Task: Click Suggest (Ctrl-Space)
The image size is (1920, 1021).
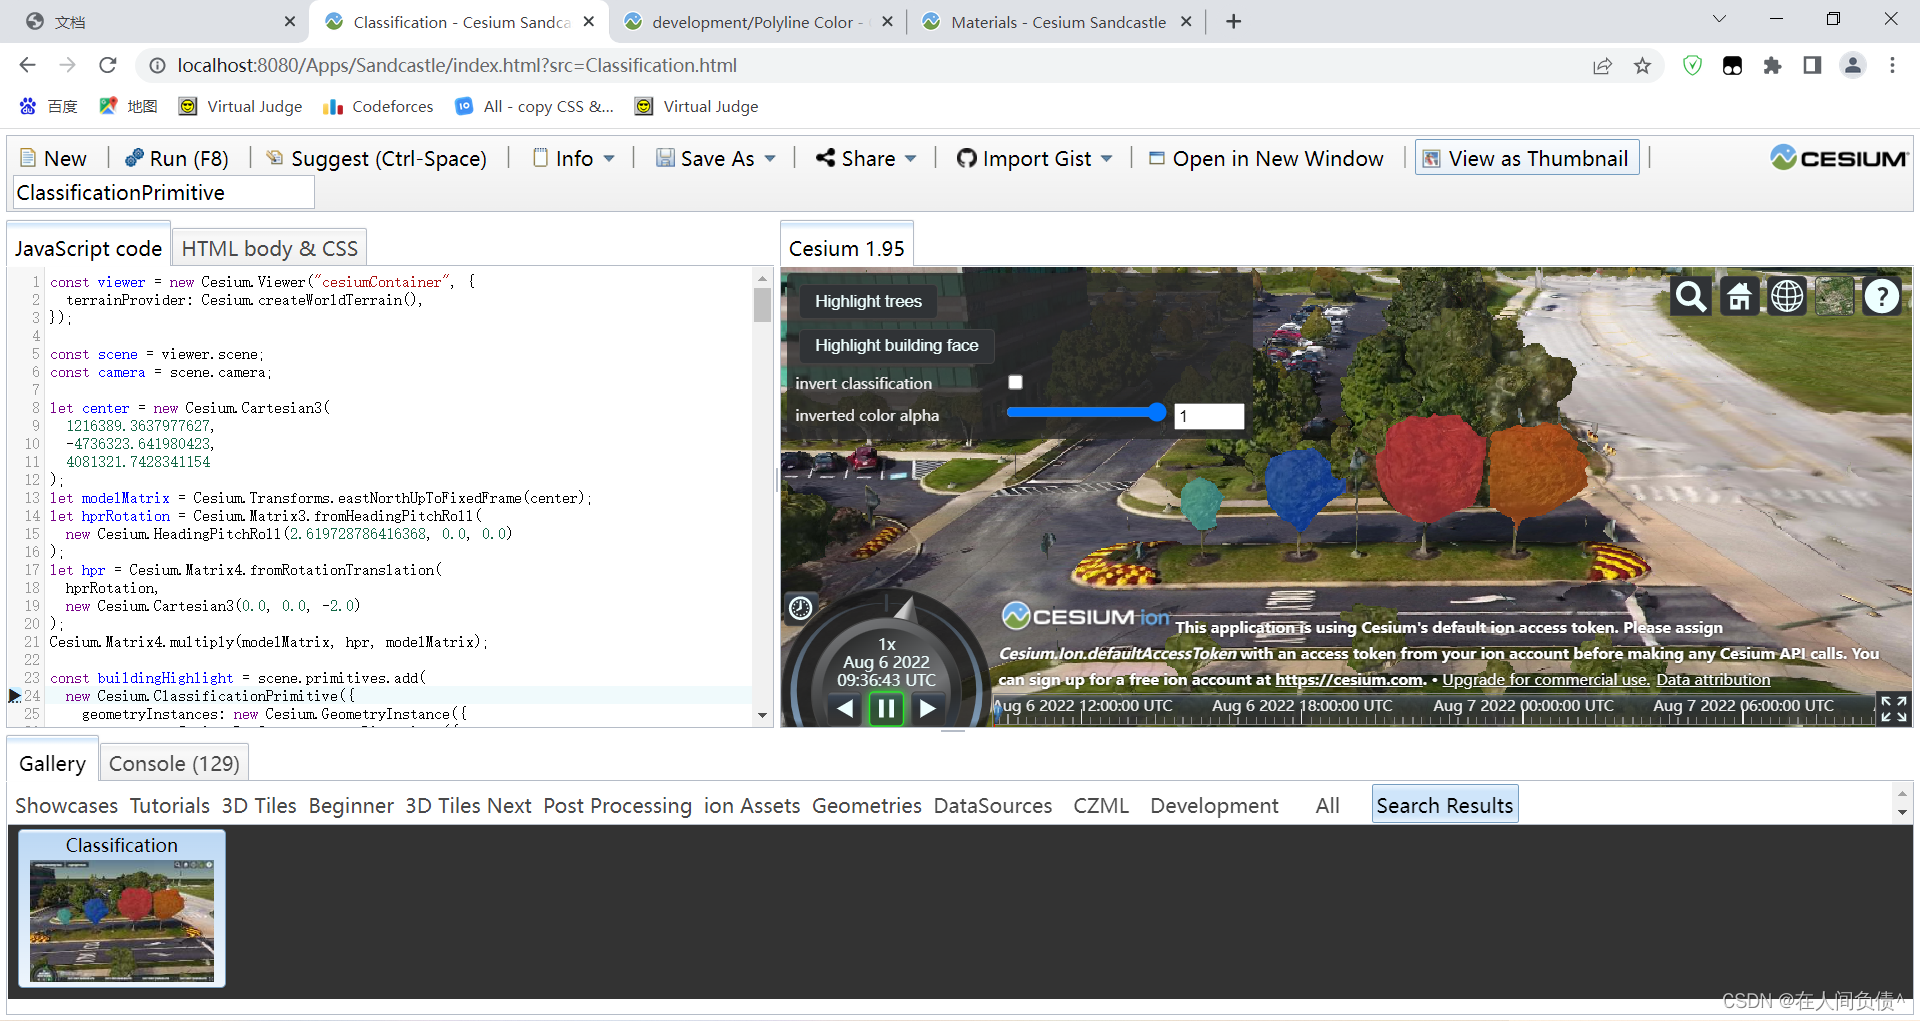Action: tap(377, 158)
